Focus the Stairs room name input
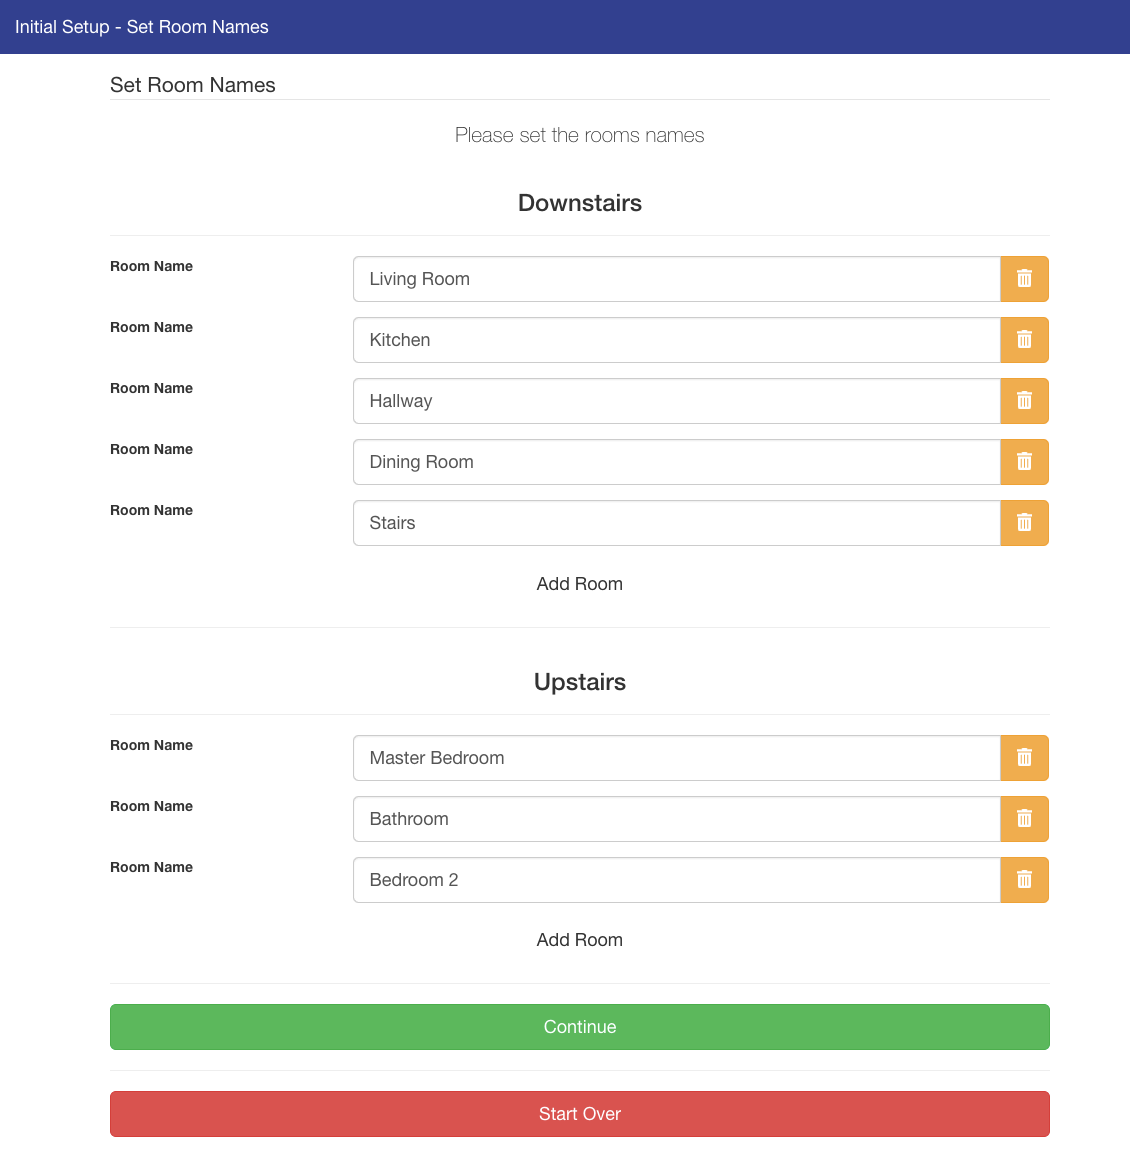The image size is (1130, 1152). (677, 522)
